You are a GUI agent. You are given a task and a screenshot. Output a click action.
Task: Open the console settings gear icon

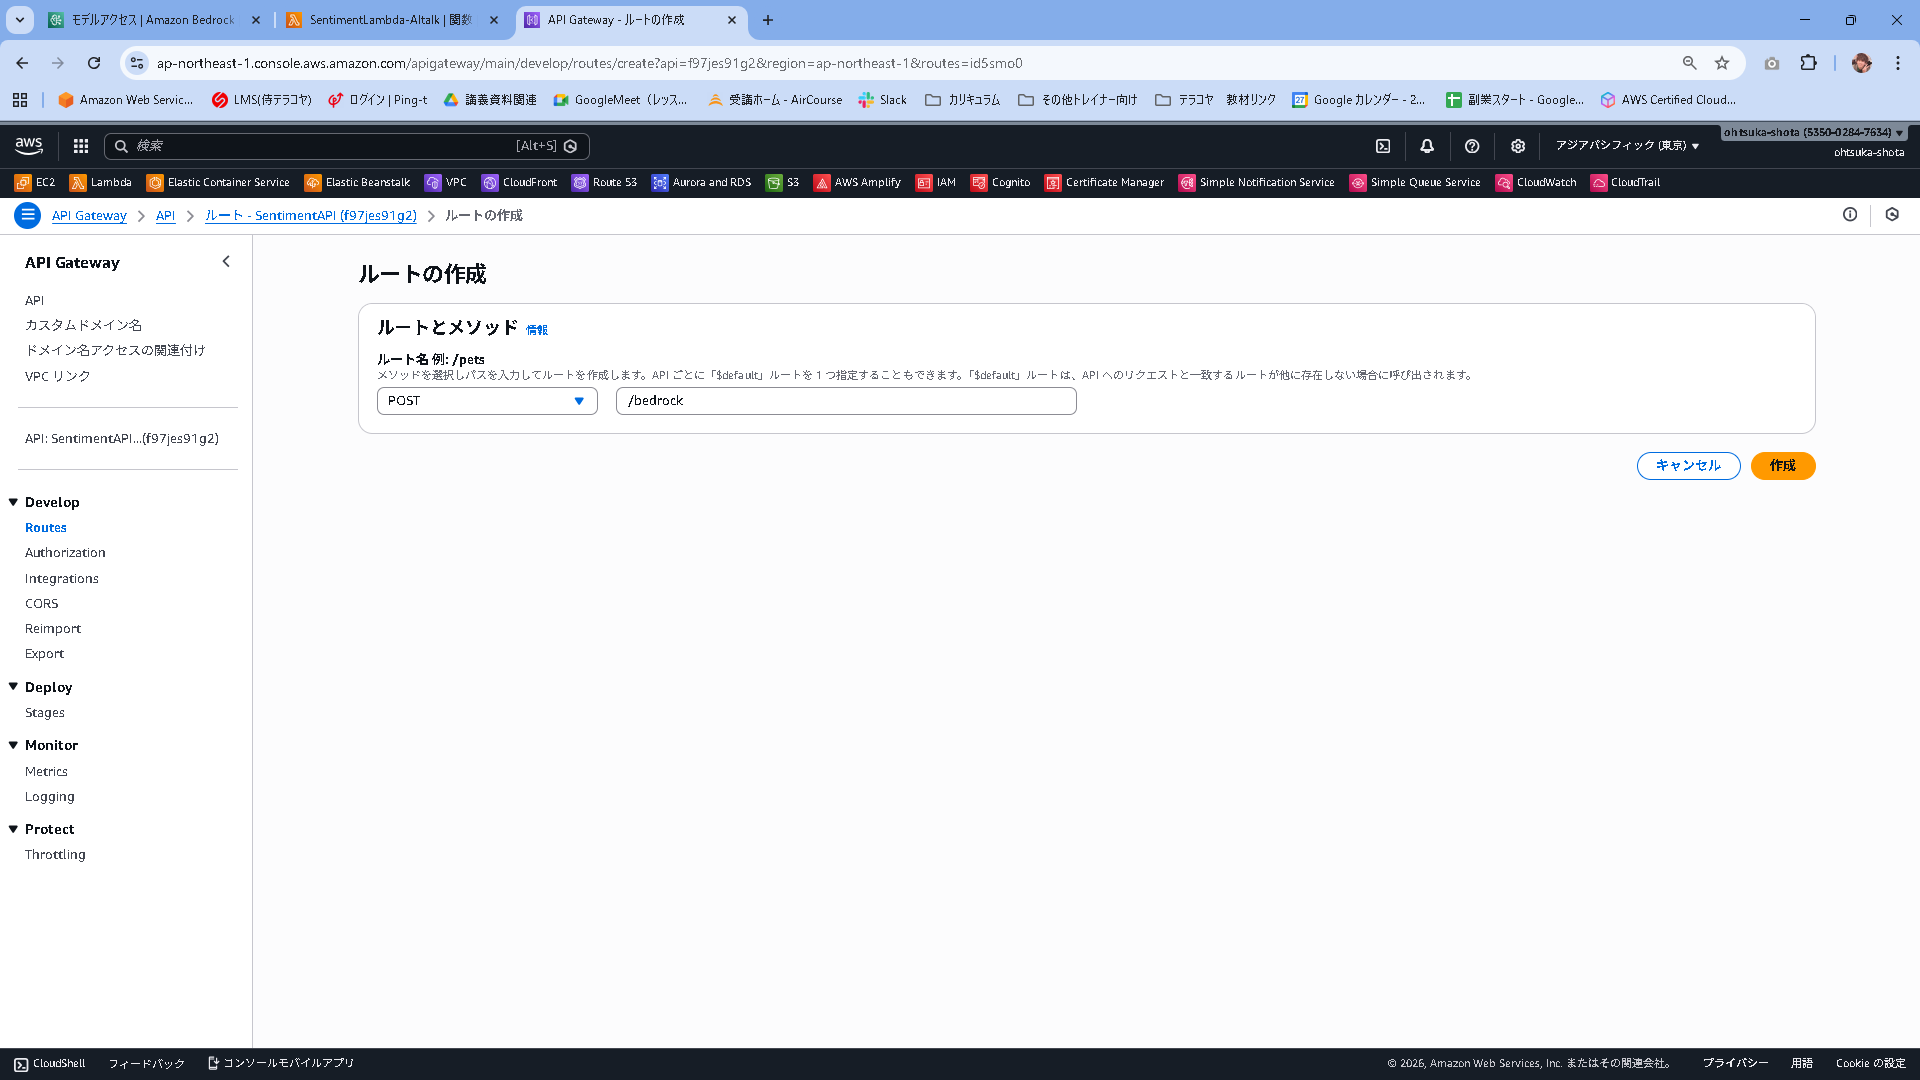(x=1518, y=146)
